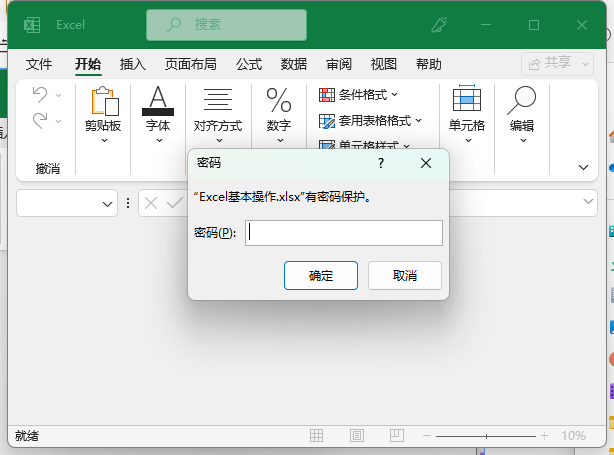Expand the 单元格 group chevron
Image resolution: width=614 pixels, height=455 pixels.
click(468, 140)
